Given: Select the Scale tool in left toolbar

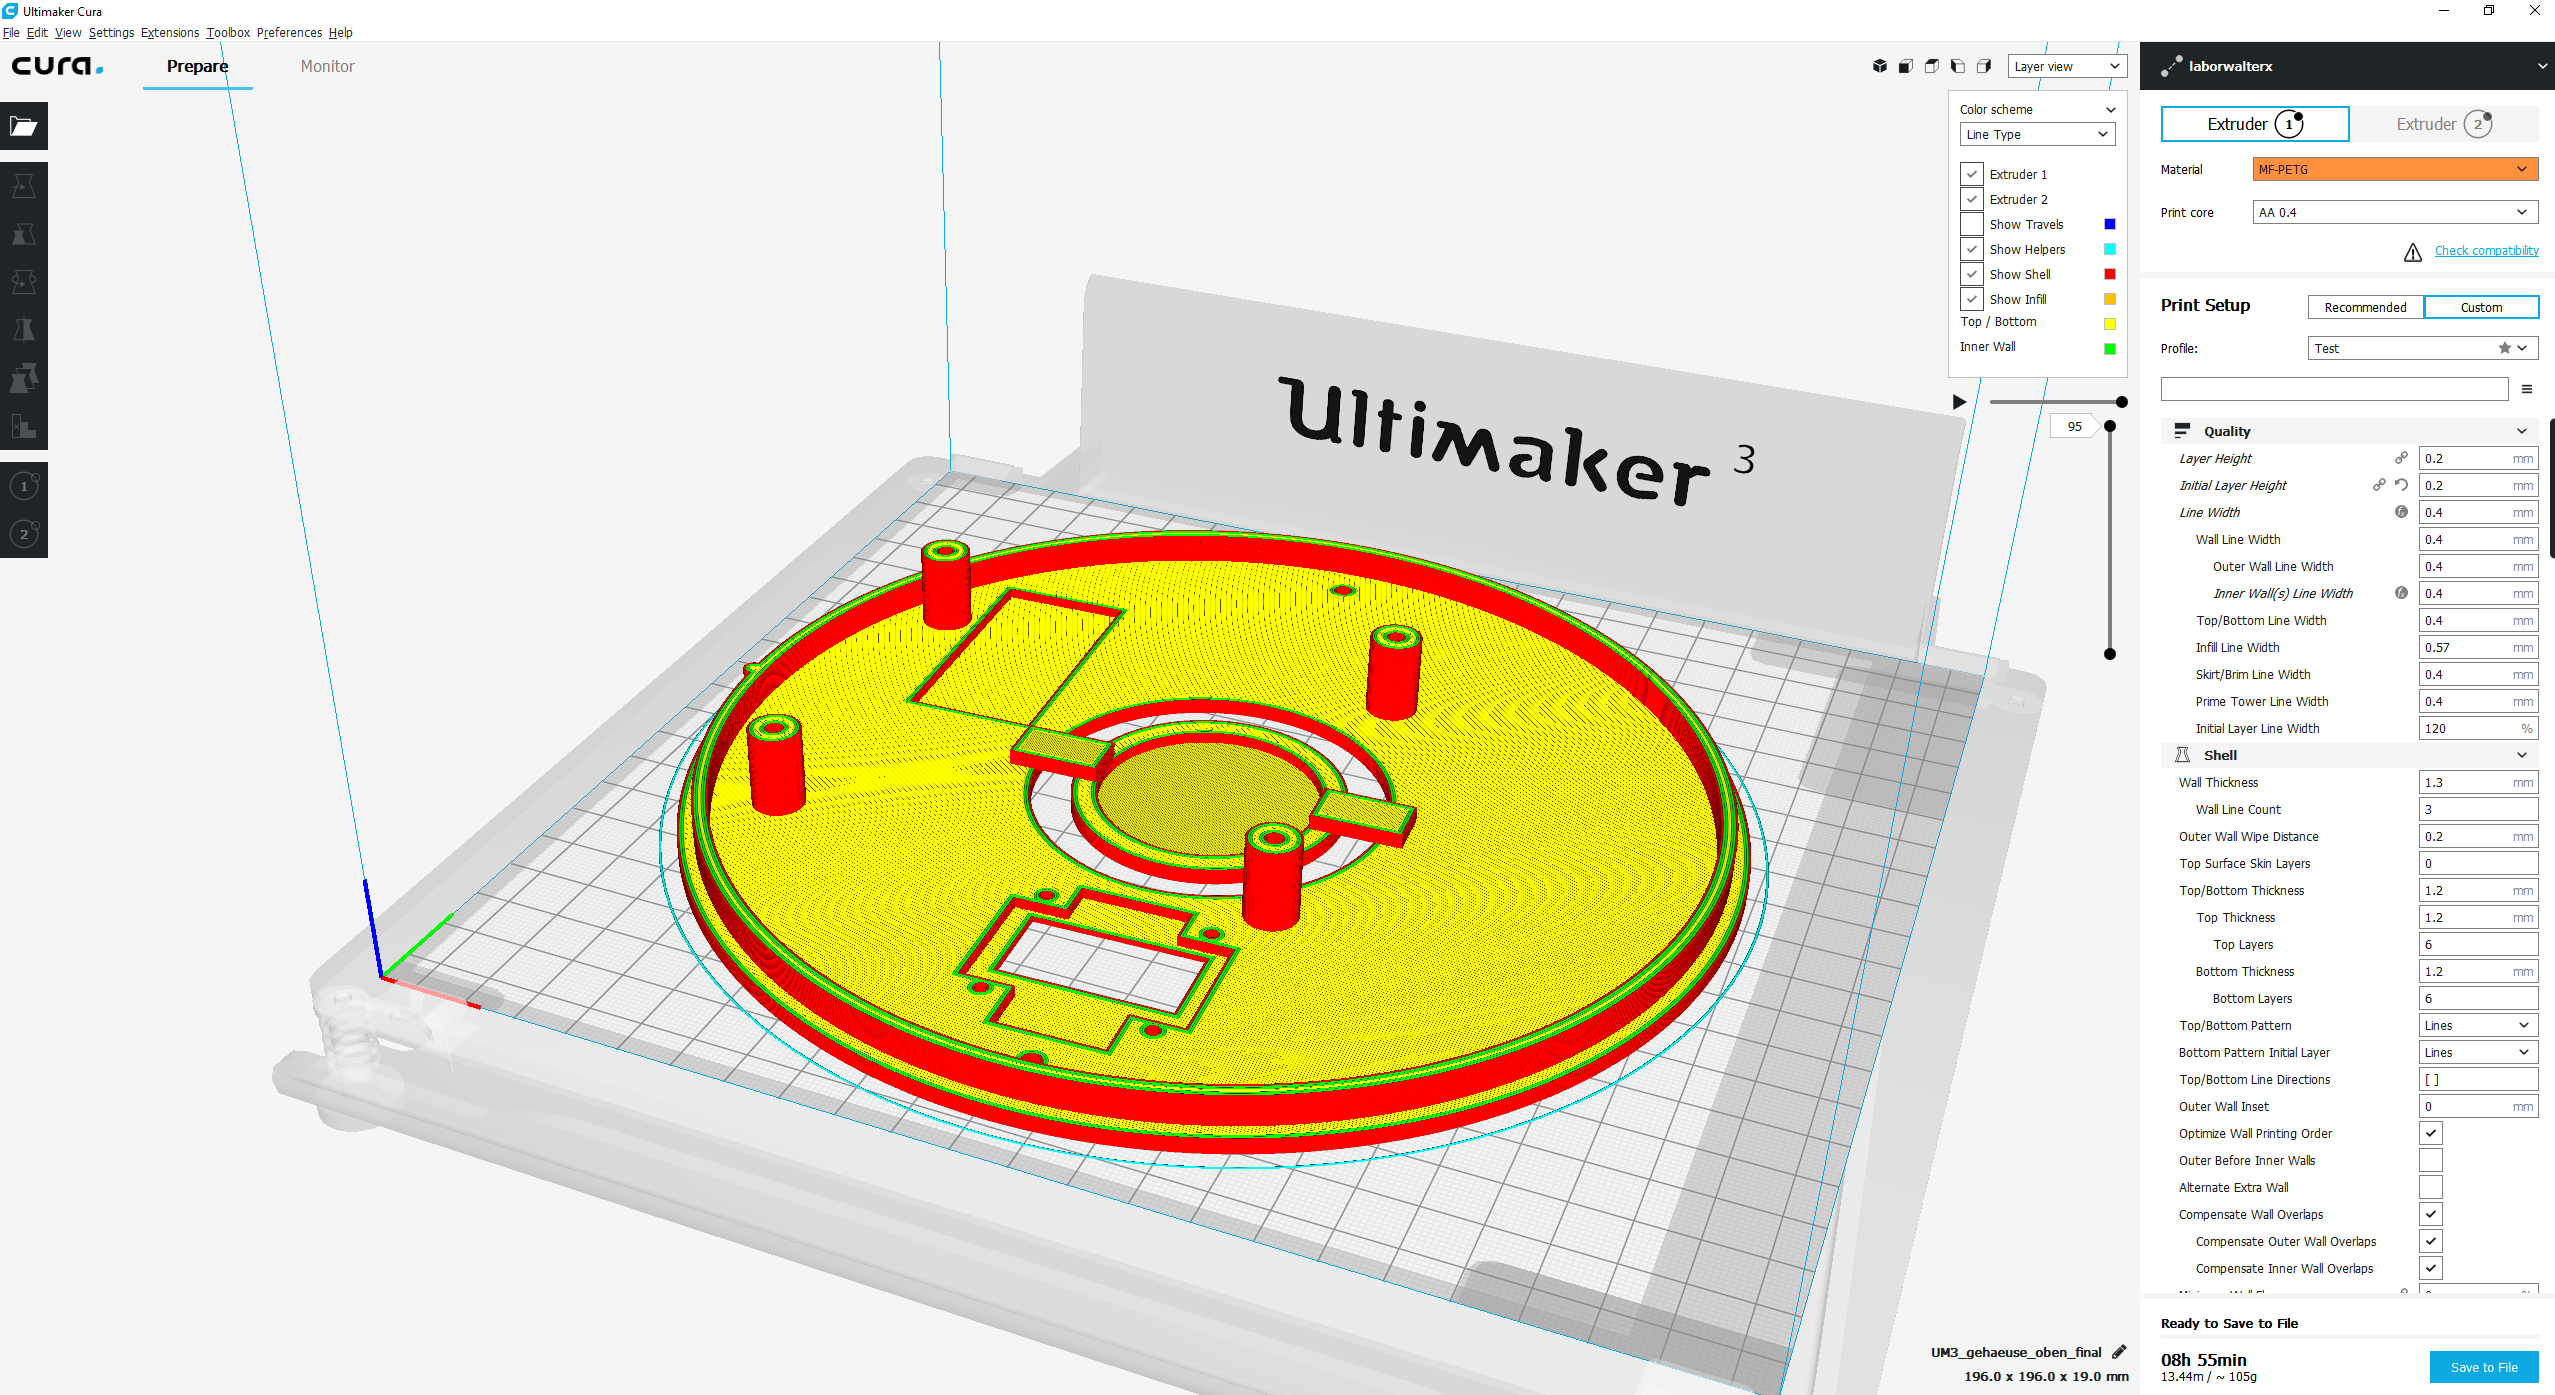Looking at the screenshot, I should click(x=24, y=234).
